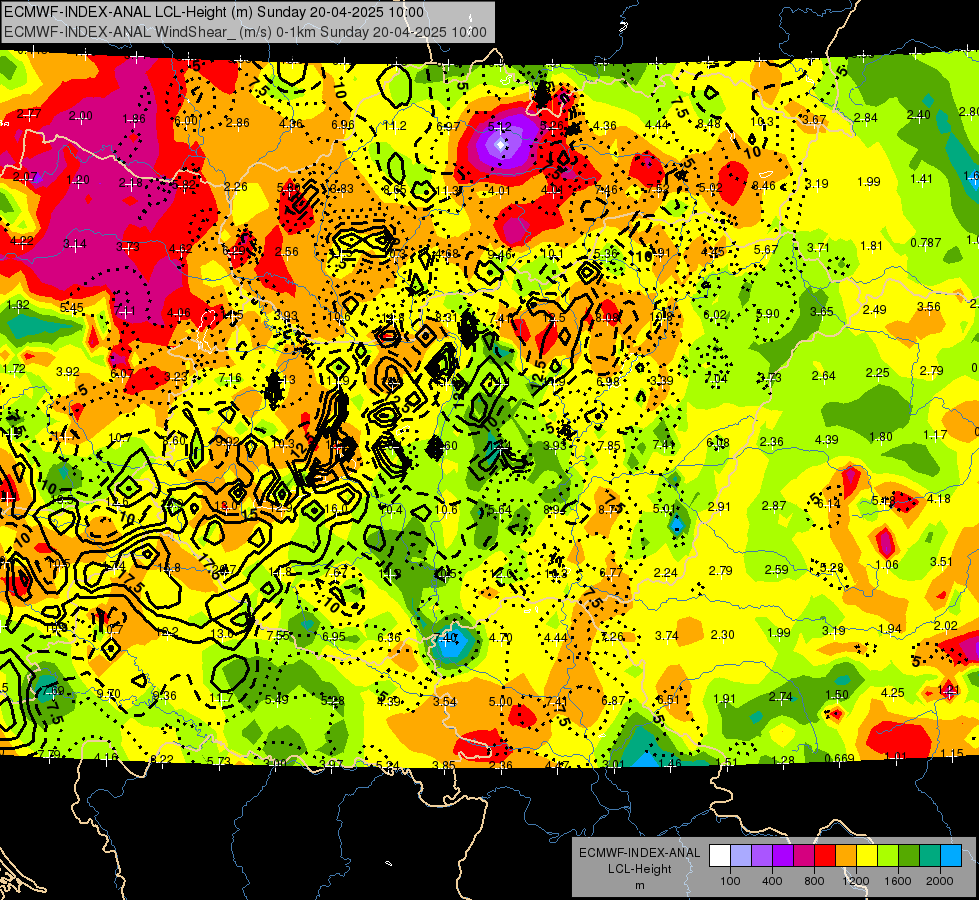This screenshot has width=979, height=900.
Task: Click the legend label 1600
Action: [898, 881]
